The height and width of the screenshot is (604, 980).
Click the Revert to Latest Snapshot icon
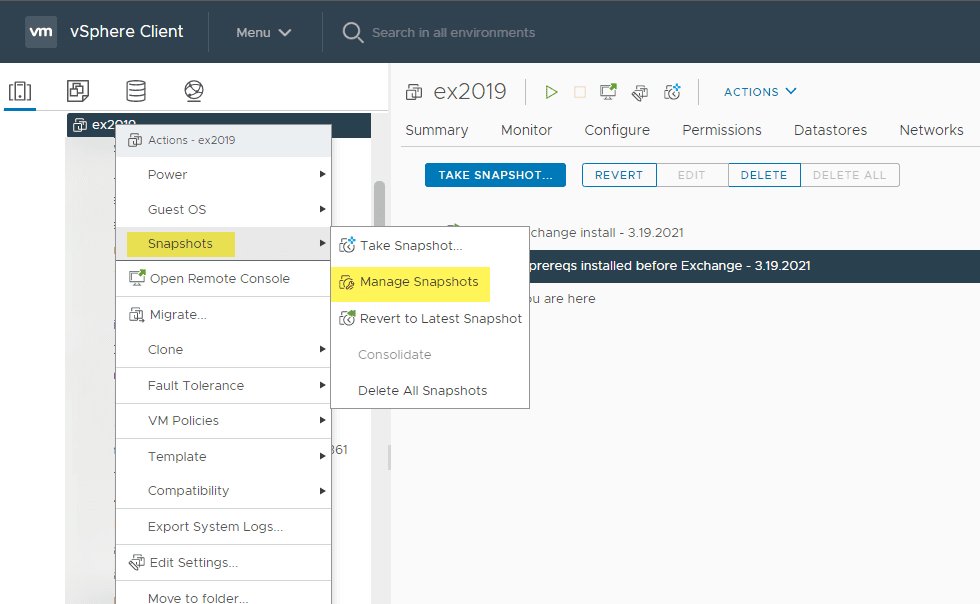click(347, 318)
